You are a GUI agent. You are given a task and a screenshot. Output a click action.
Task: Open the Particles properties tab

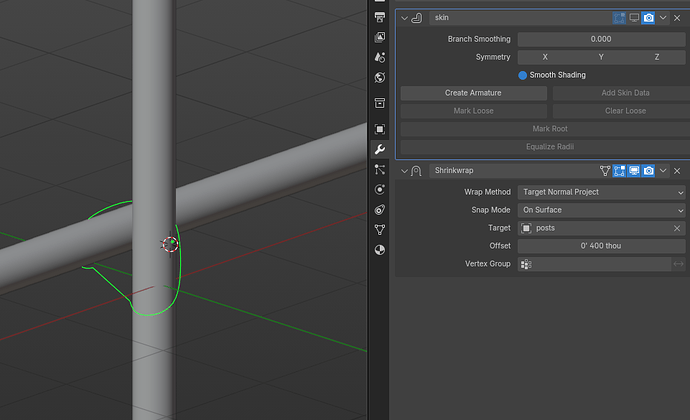pos(379,169)
